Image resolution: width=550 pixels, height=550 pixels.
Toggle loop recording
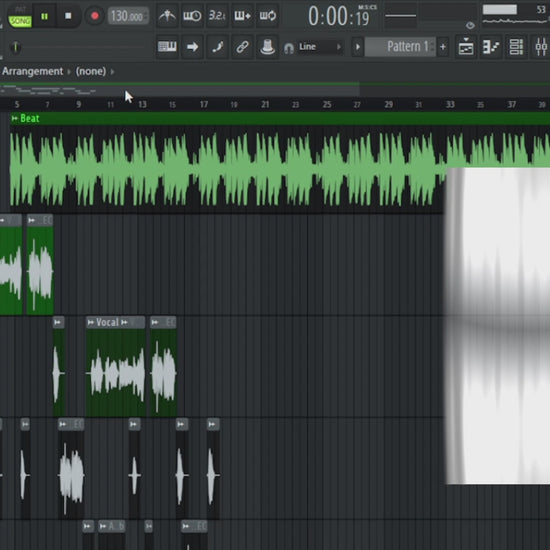click(268, 15)
